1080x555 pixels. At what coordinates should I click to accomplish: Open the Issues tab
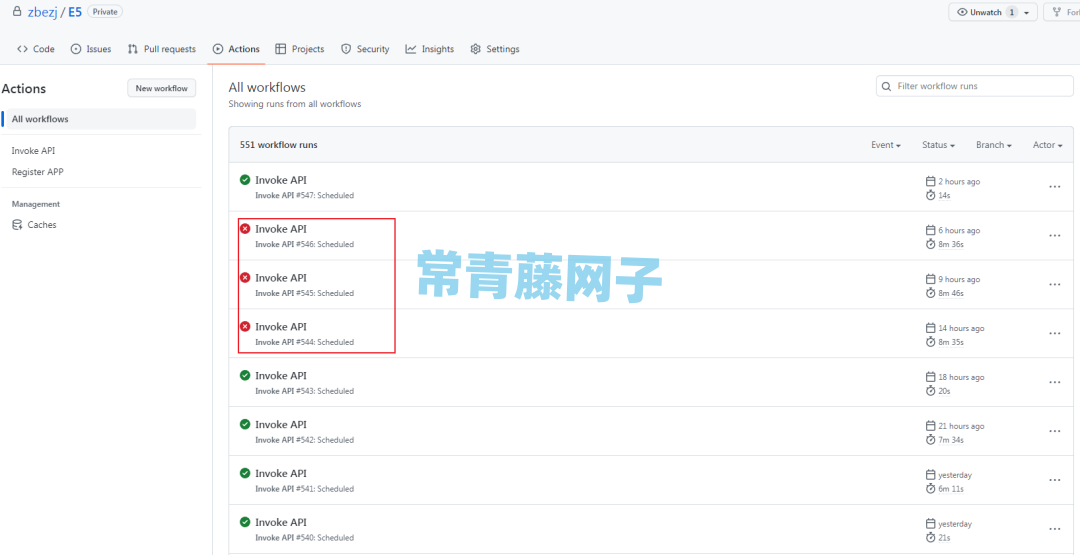(91, 49)
